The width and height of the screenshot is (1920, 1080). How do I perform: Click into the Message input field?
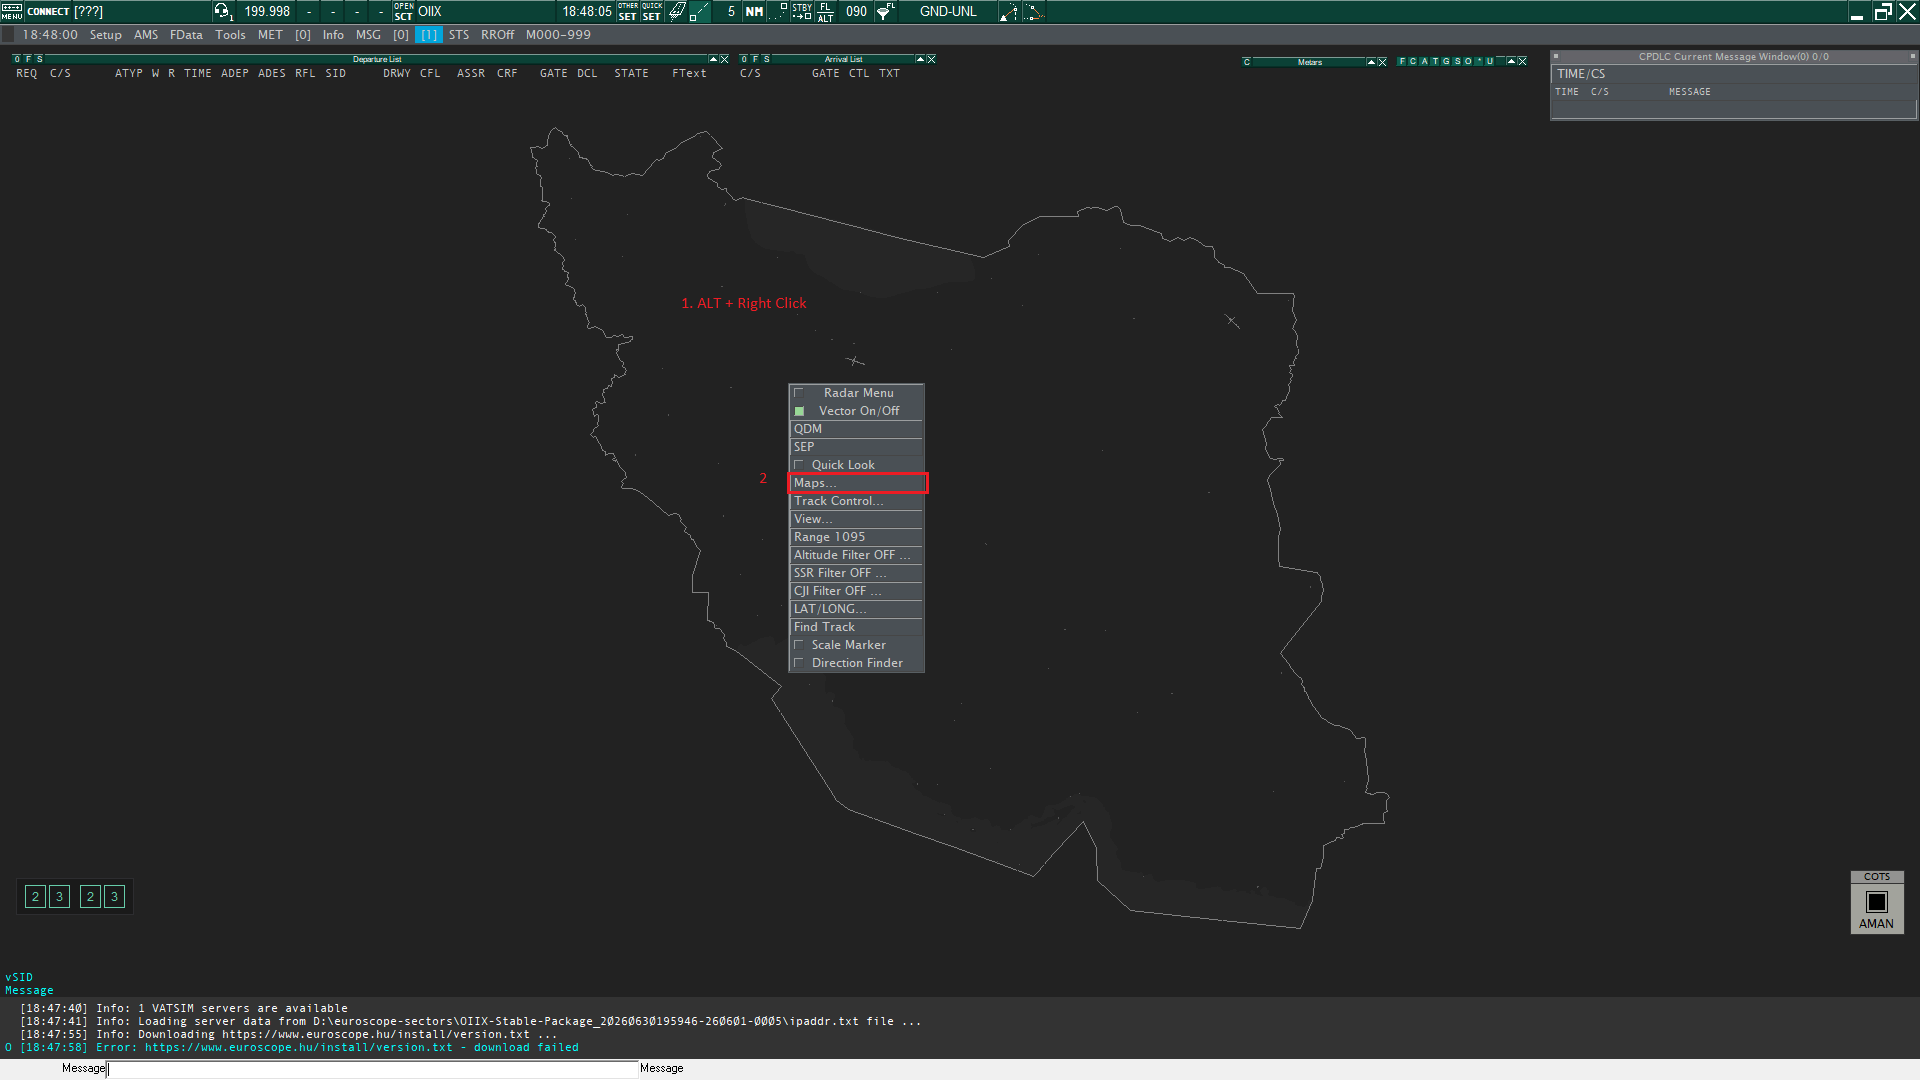[372, 1069]
